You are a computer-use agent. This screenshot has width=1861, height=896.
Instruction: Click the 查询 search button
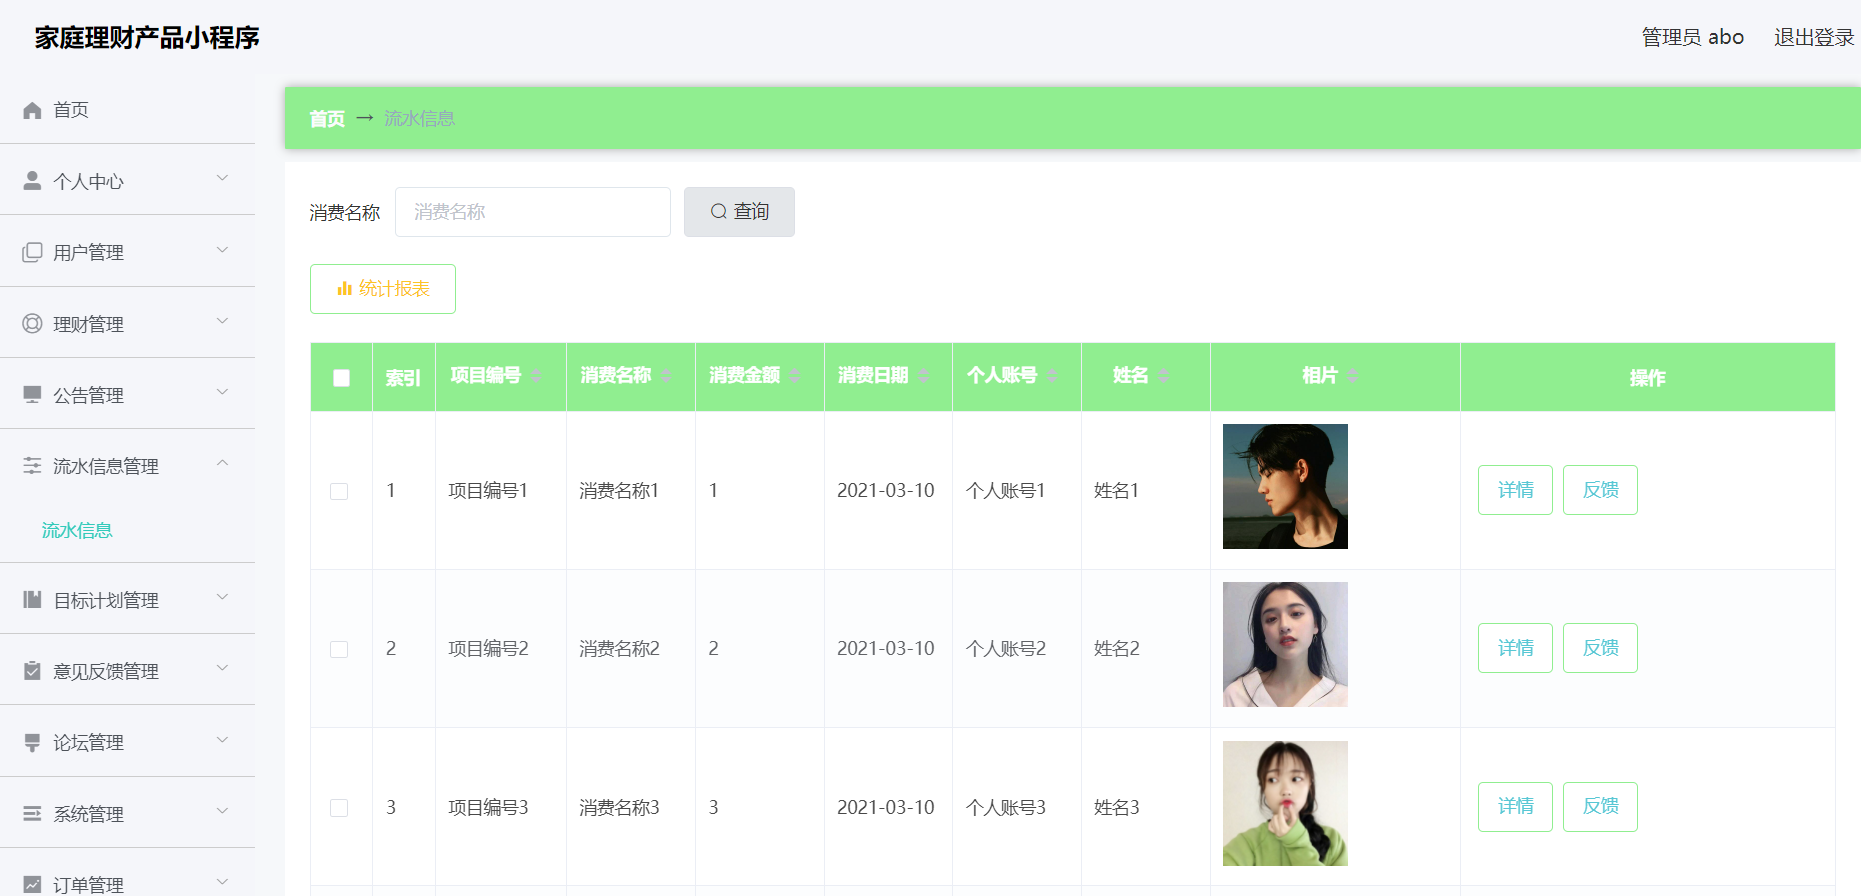(x=739, y=212)
